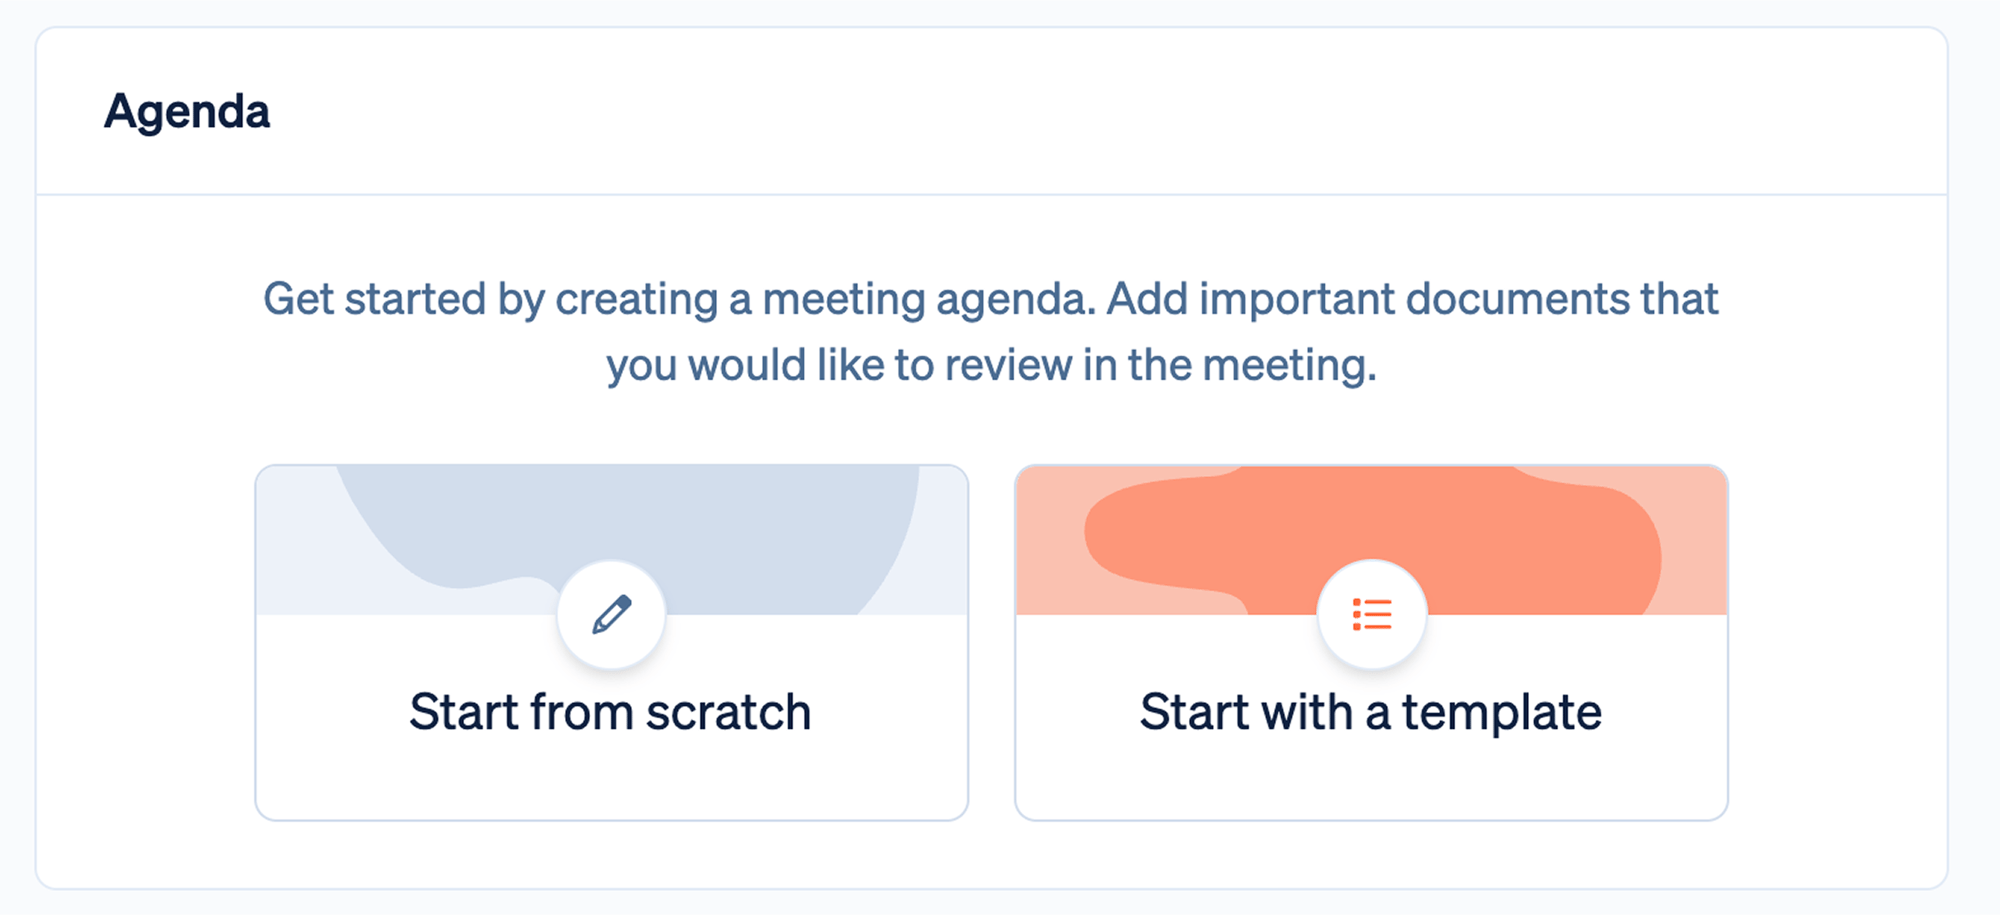Click the "Get started by creating a meeting agenda" line
The width and height of the screenshot is (2000, 915).
click(x=678, y=299)
